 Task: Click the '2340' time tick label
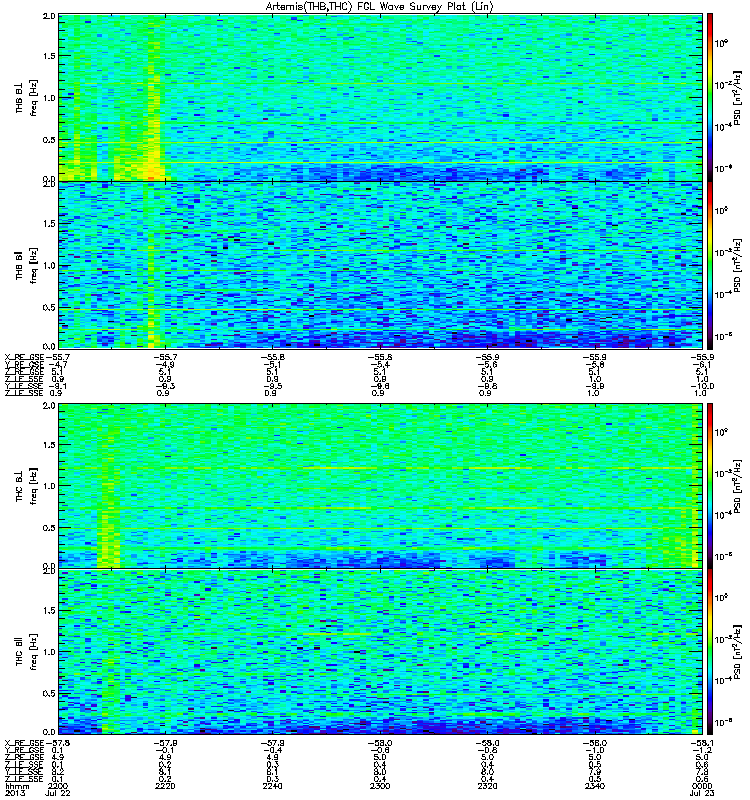[595, 786]
